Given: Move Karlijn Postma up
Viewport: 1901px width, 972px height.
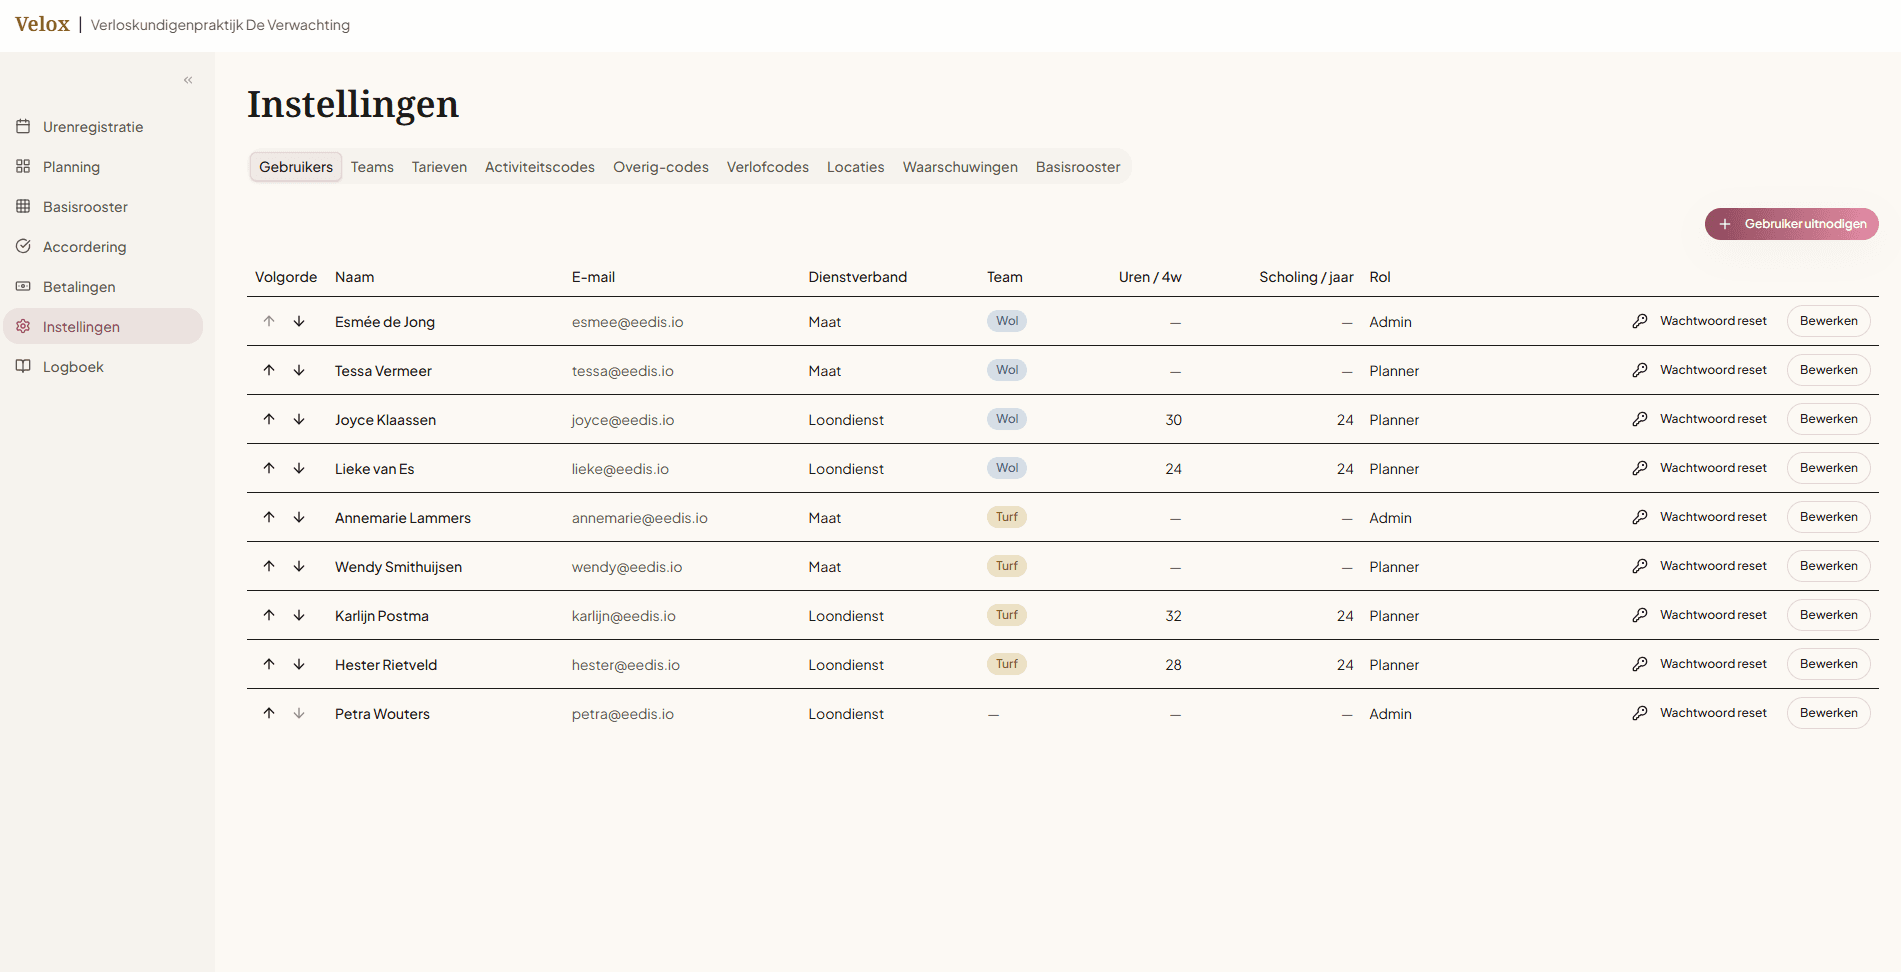Looking at the screenshot, I should [x=269, y=615].
